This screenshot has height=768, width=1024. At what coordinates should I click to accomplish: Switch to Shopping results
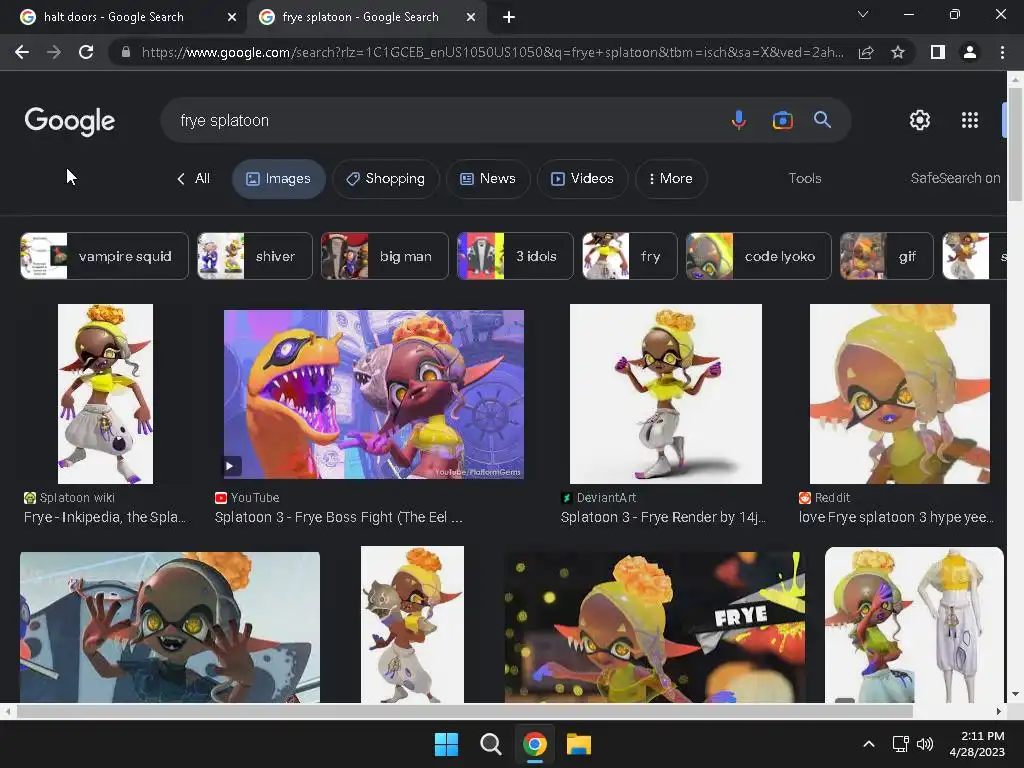[386, 178]
